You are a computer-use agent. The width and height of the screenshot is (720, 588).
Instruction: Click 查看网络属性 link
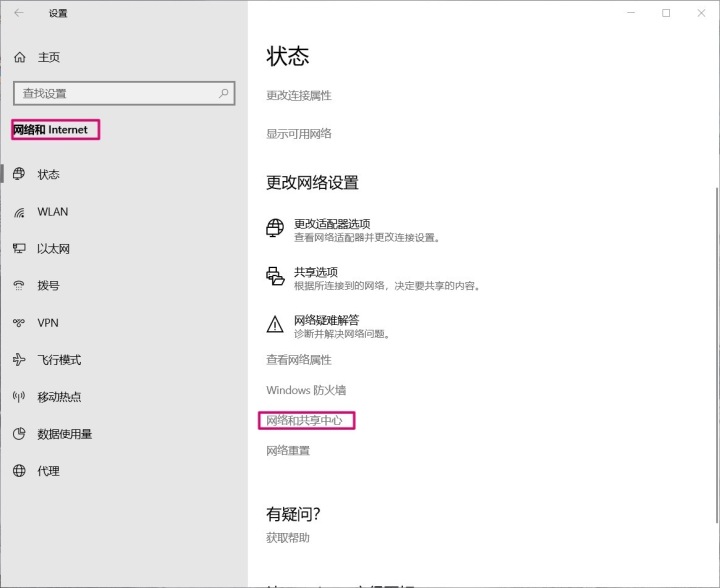click(x=299, y=360)
